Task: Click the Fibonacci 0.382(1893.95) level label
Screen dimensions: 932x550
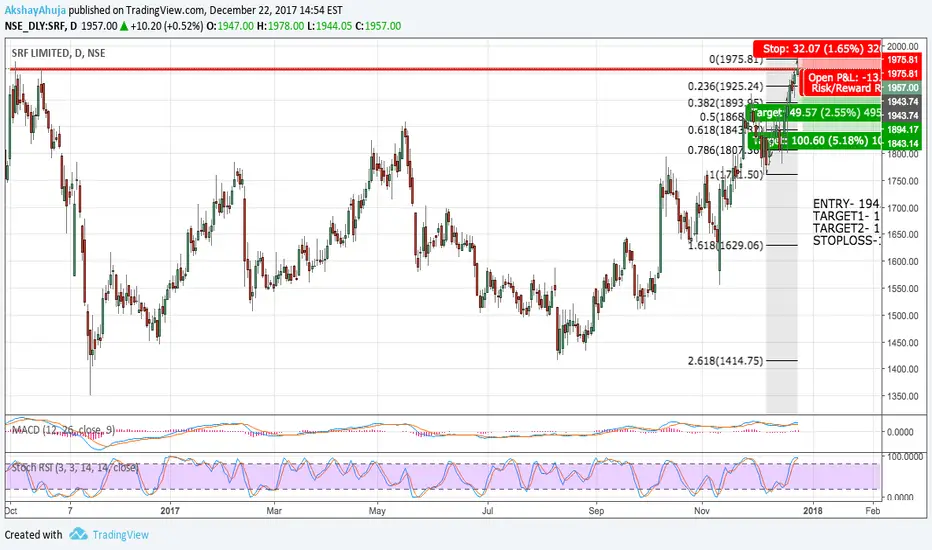Action: 725,103
